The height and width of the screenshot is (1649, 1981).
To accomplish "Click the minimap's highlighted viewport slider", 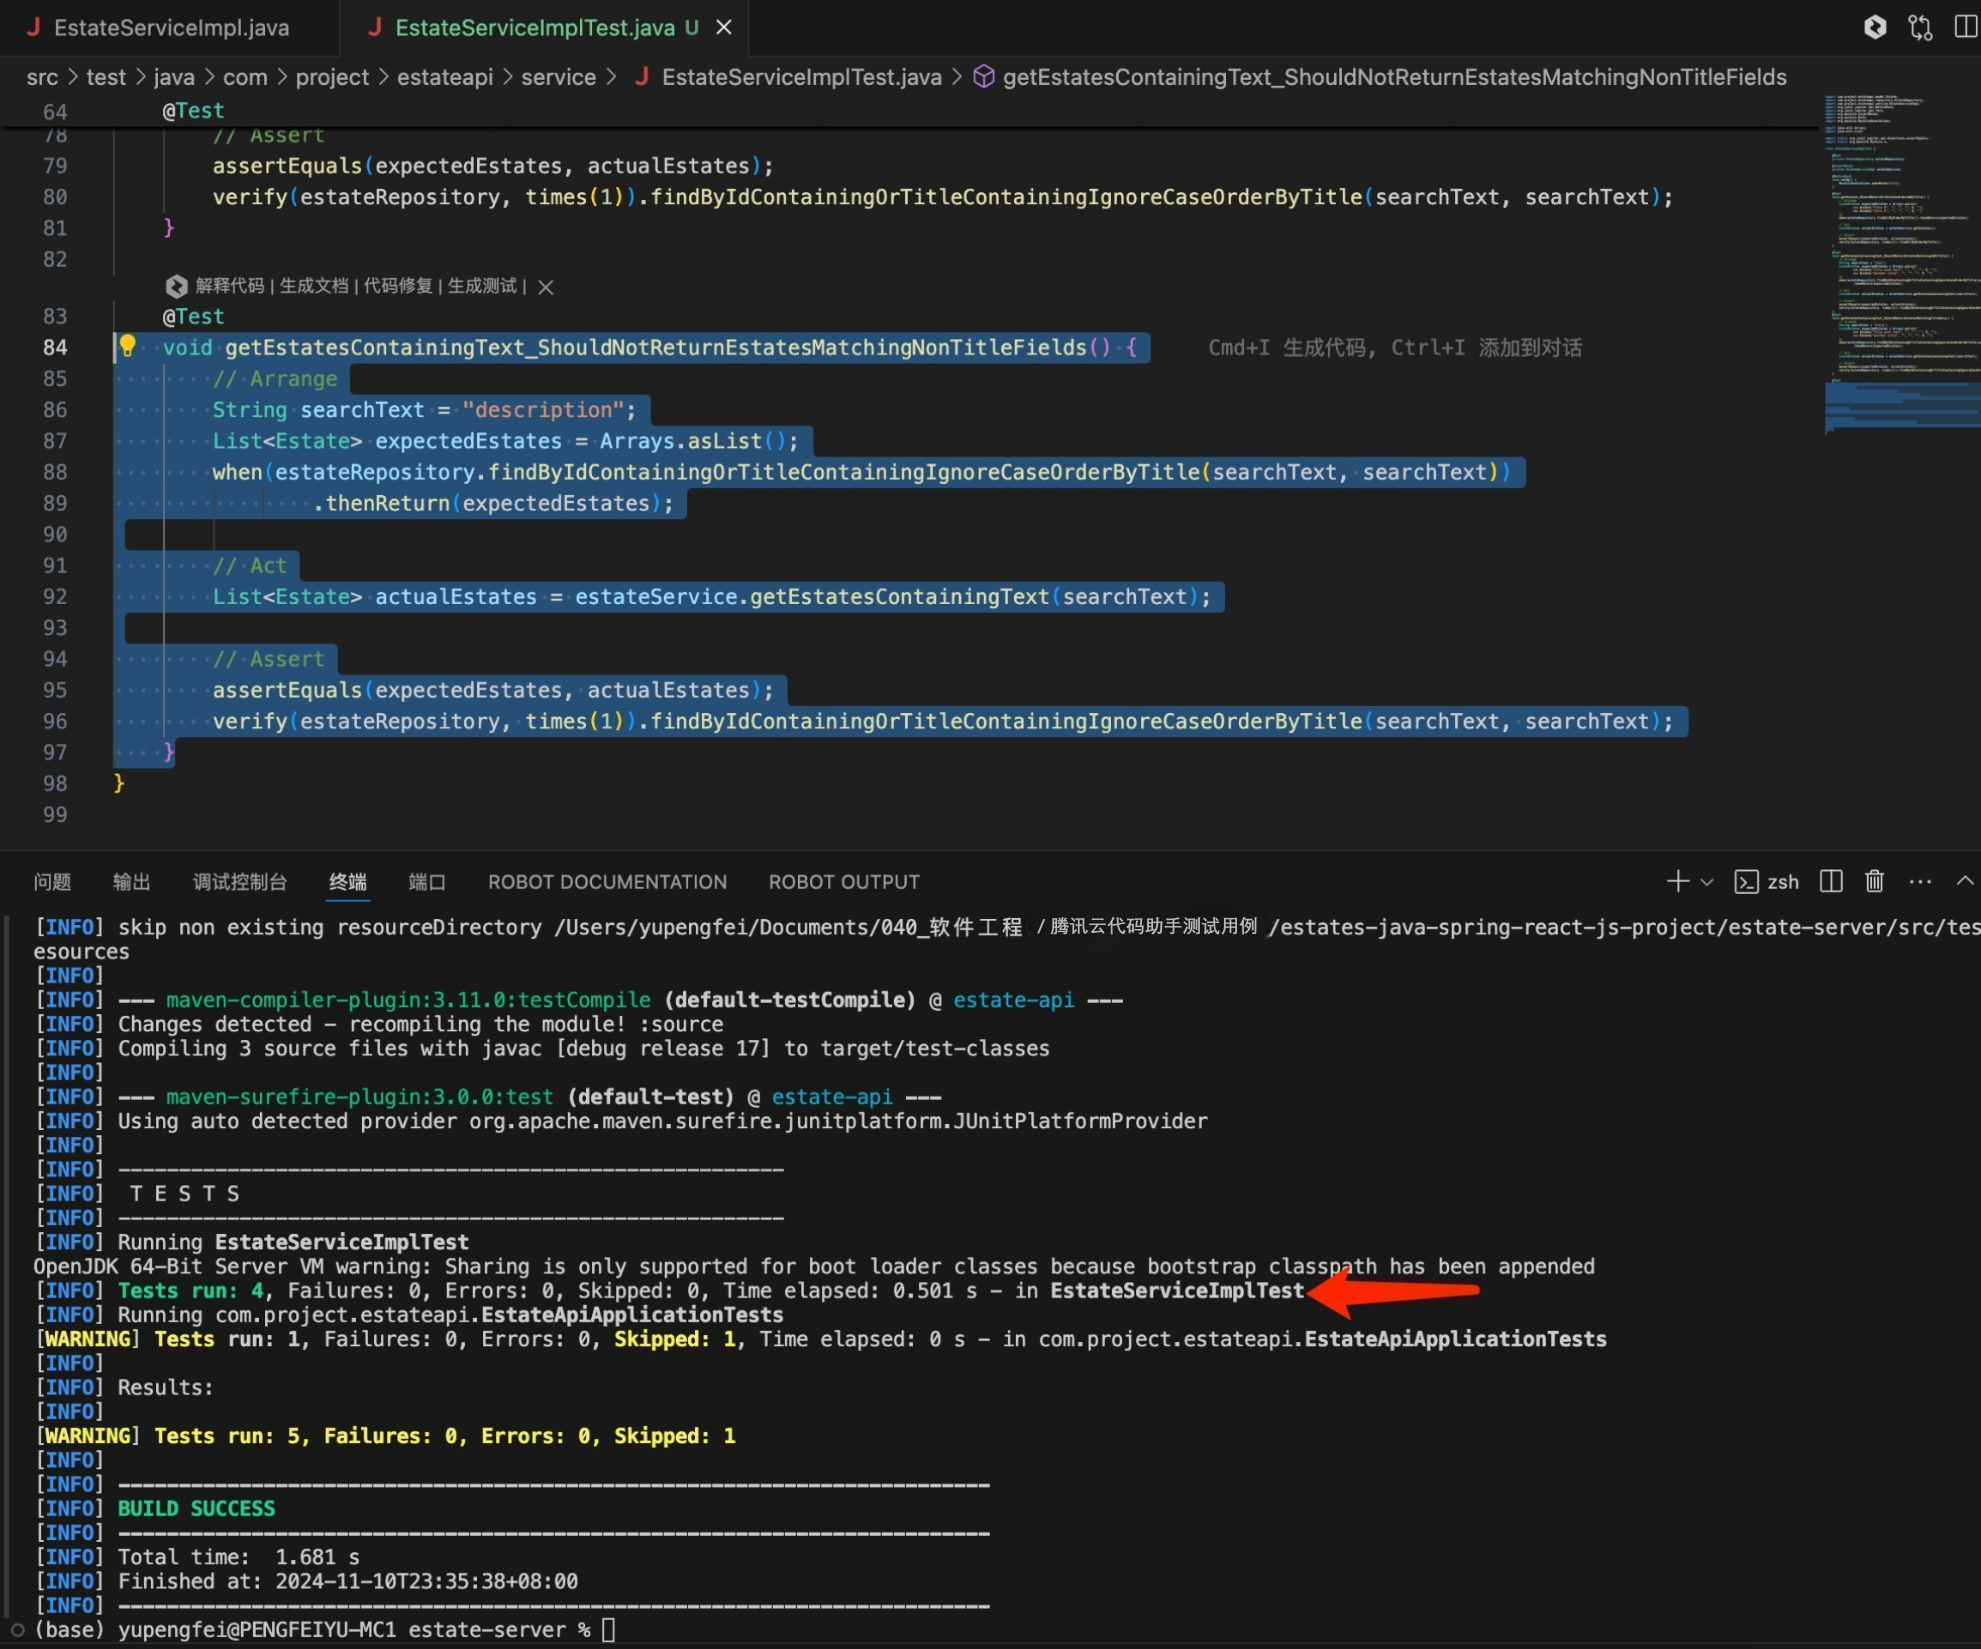I will [1900, 405].
